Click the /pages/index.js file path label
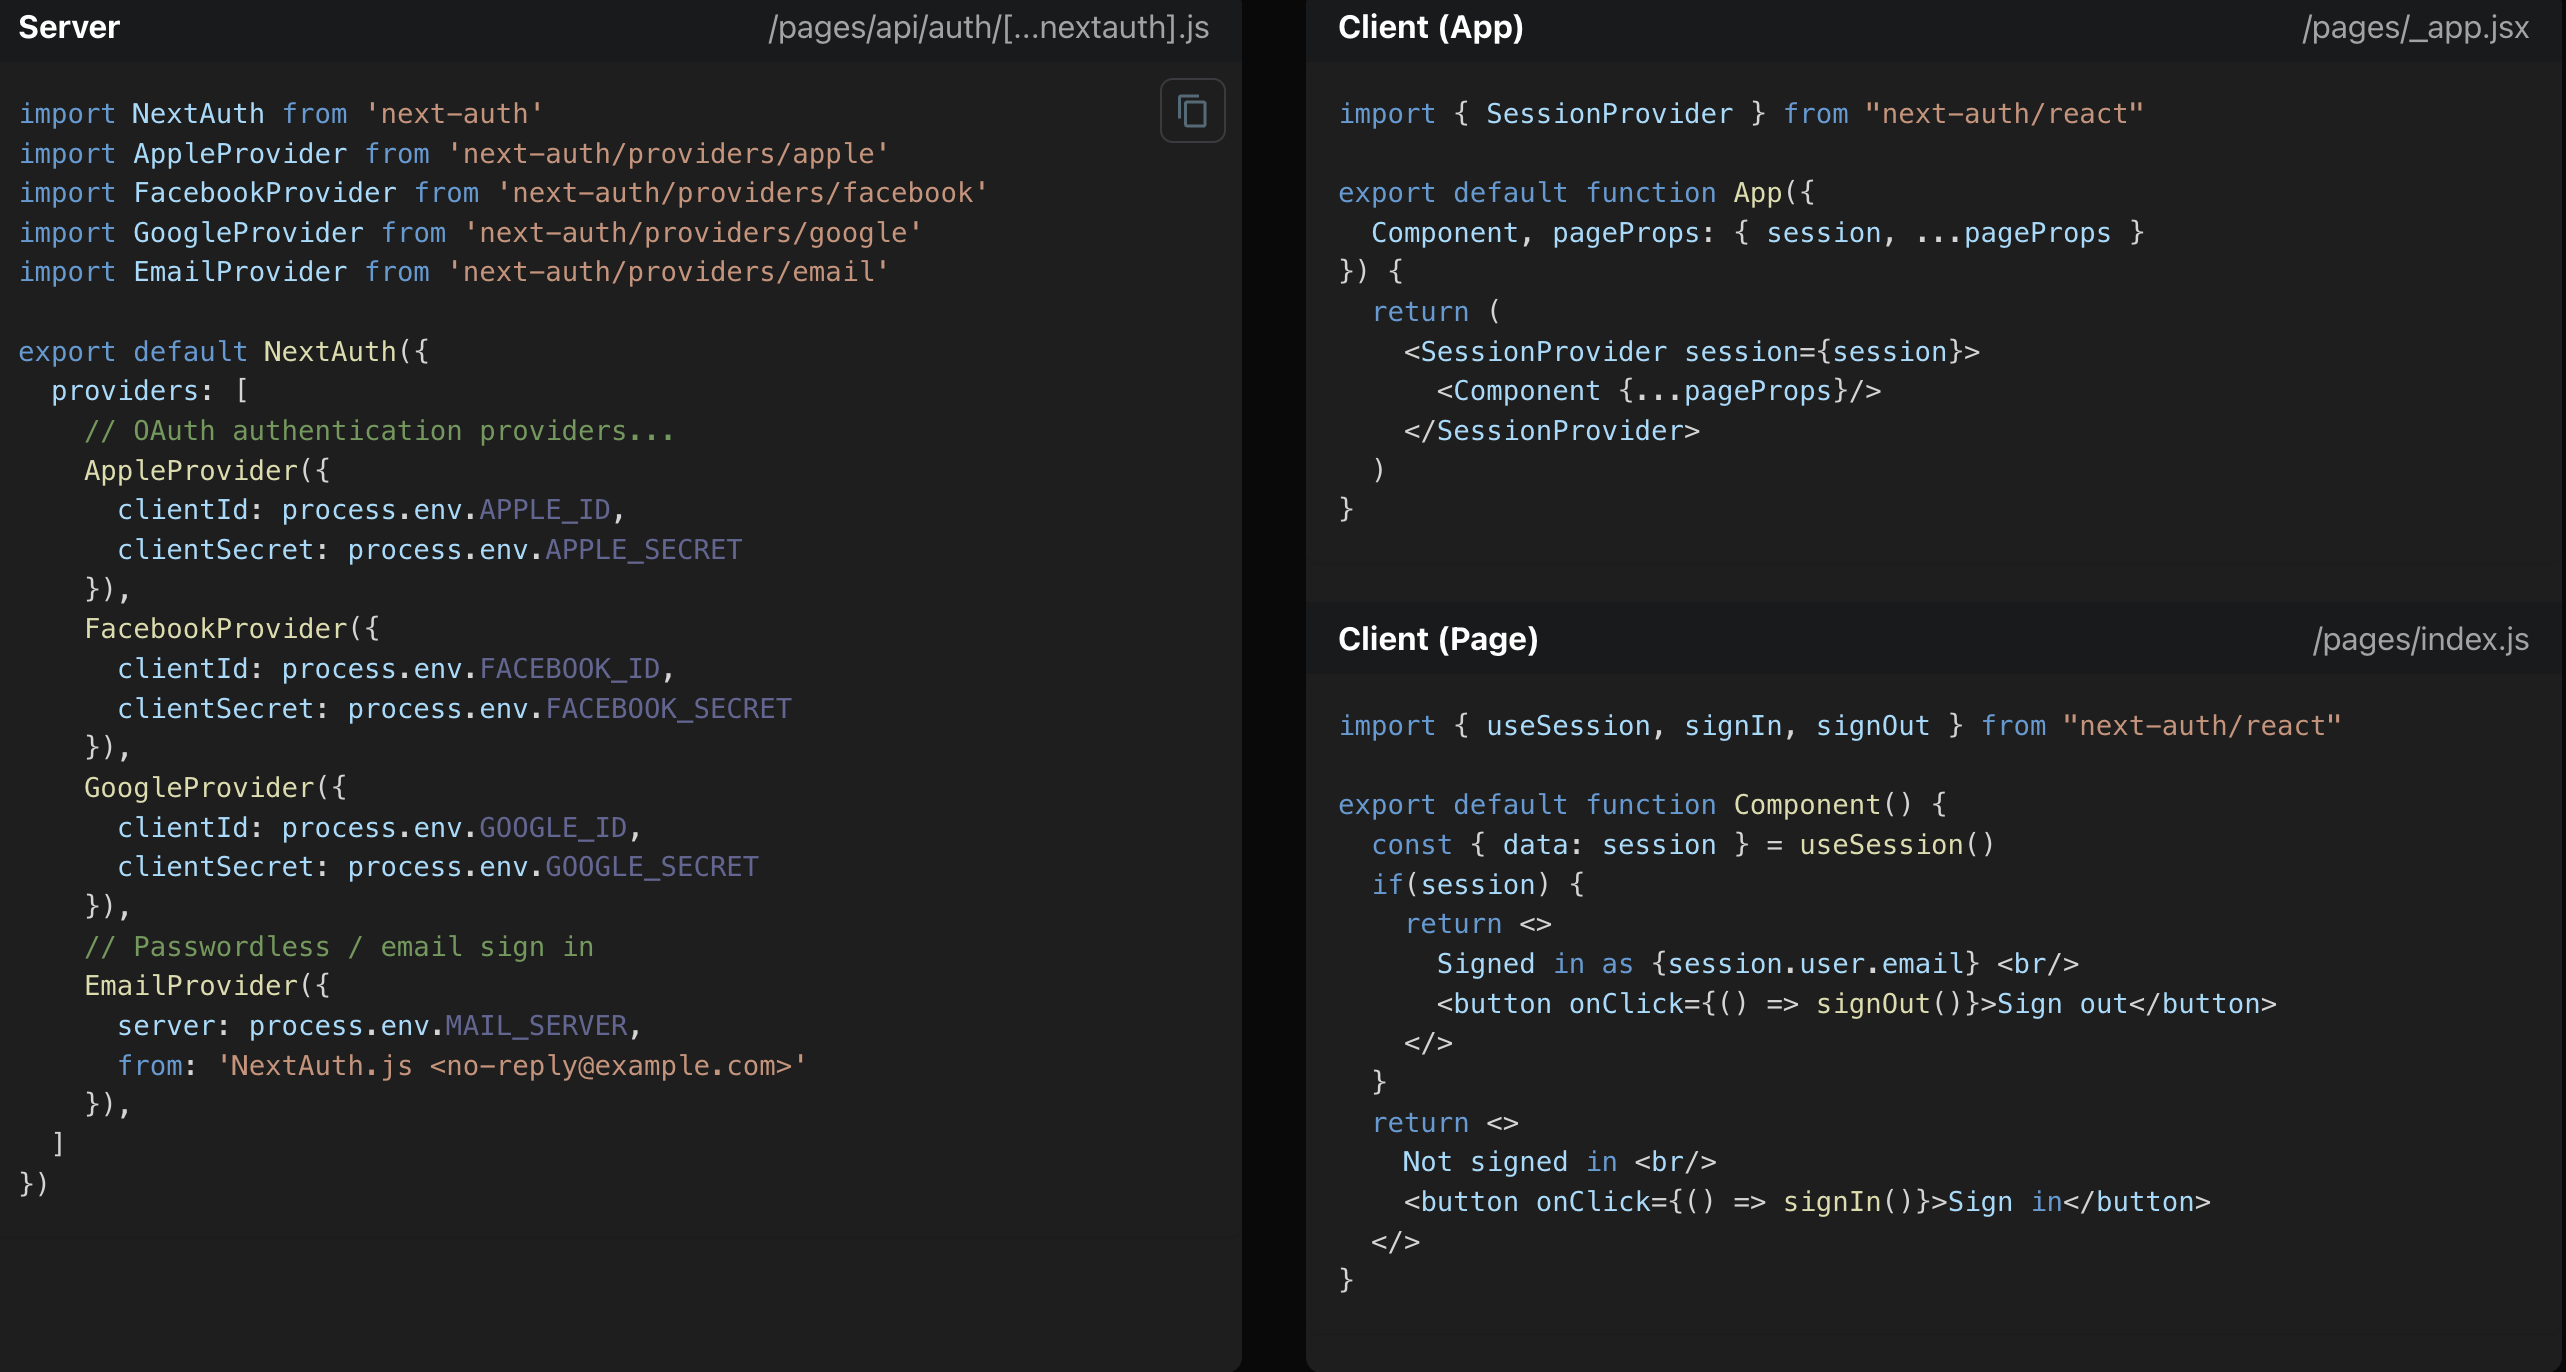This screenshot has height=1372, width=2566. click(2420, 639)
